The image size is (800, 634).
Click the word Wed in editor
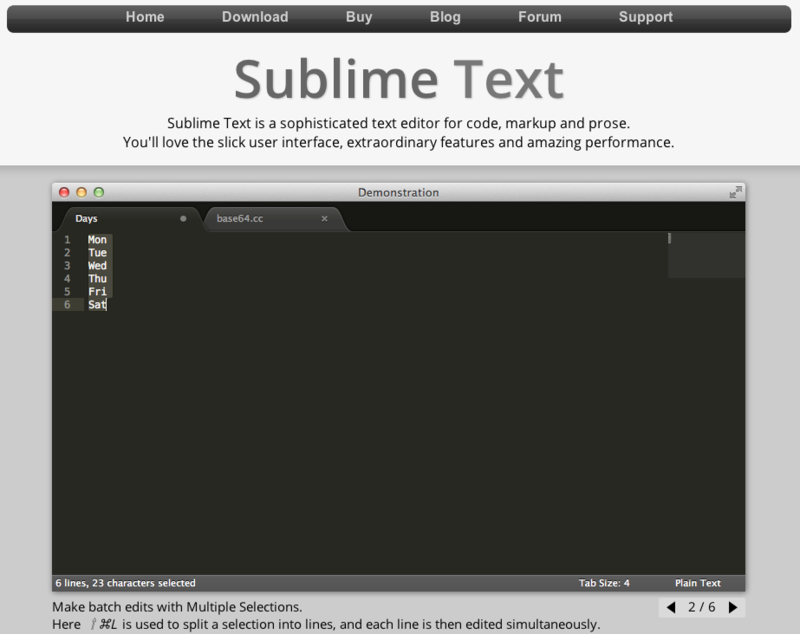pyautogui.click(x=97, y=266)
